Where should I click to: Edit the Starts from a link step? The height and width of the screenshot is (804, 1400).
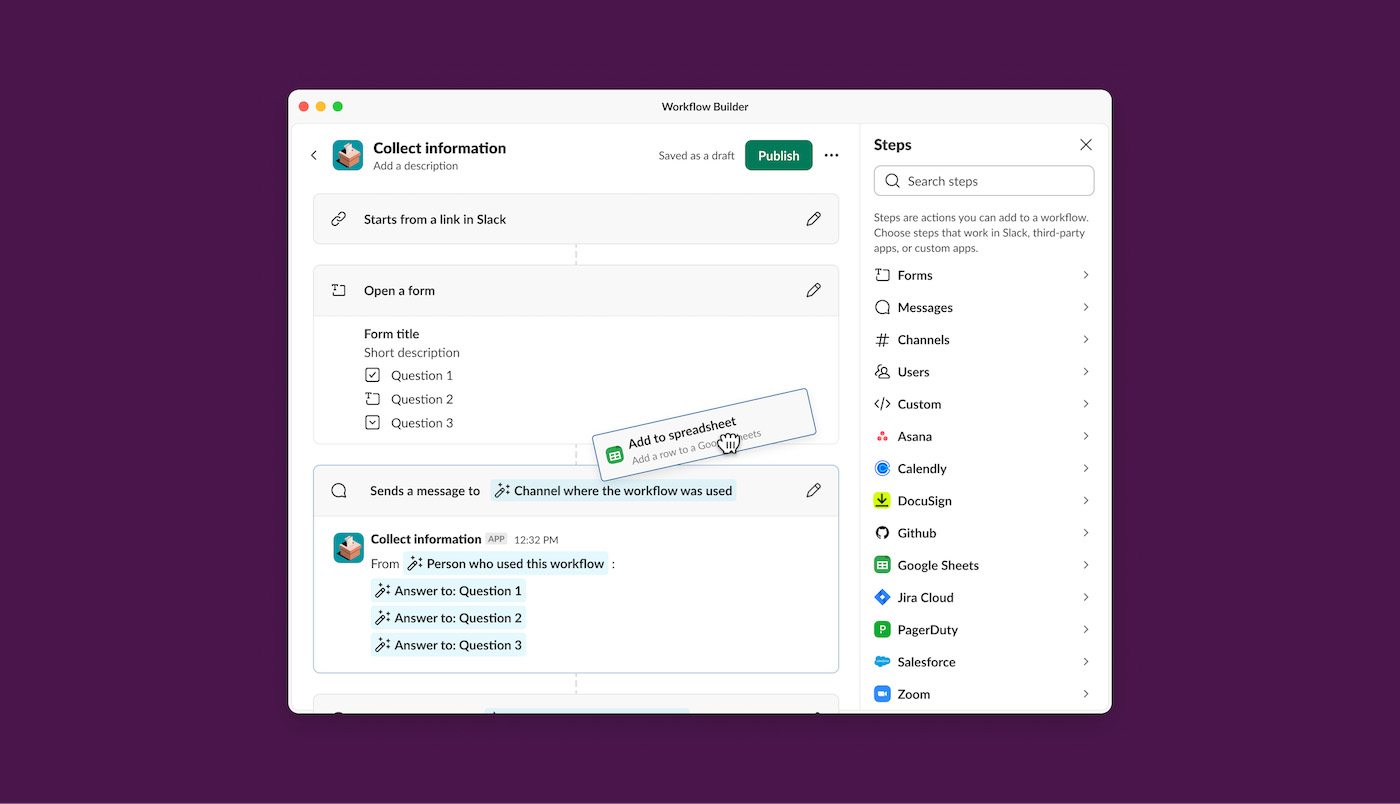813,219
